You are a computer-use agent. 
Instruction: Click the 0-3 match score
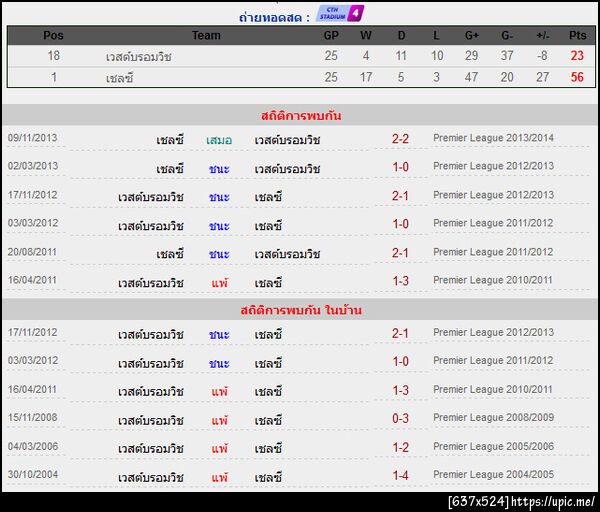click(x=400, y=418)
